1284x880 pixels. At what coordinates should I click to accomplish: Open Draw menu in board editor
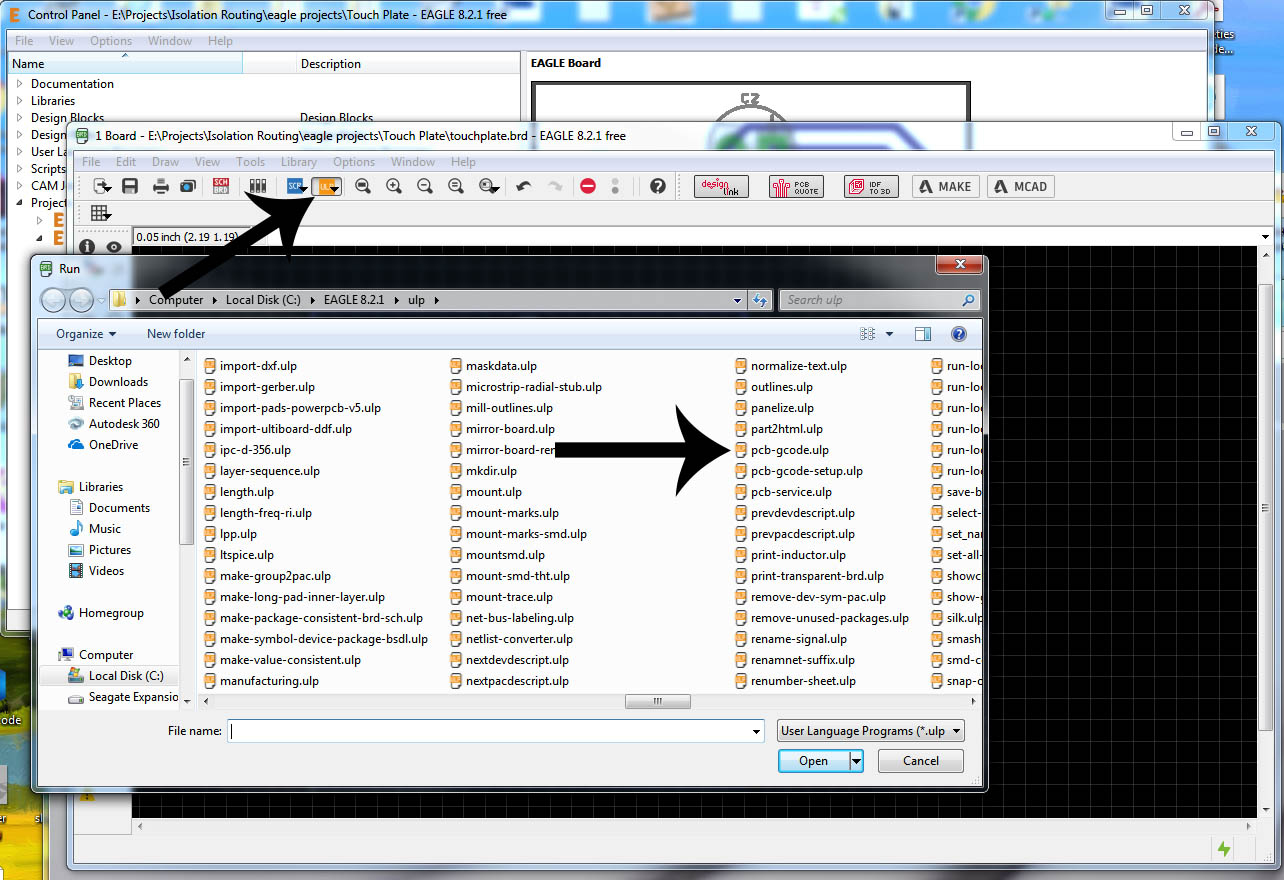tap(166, 162)
